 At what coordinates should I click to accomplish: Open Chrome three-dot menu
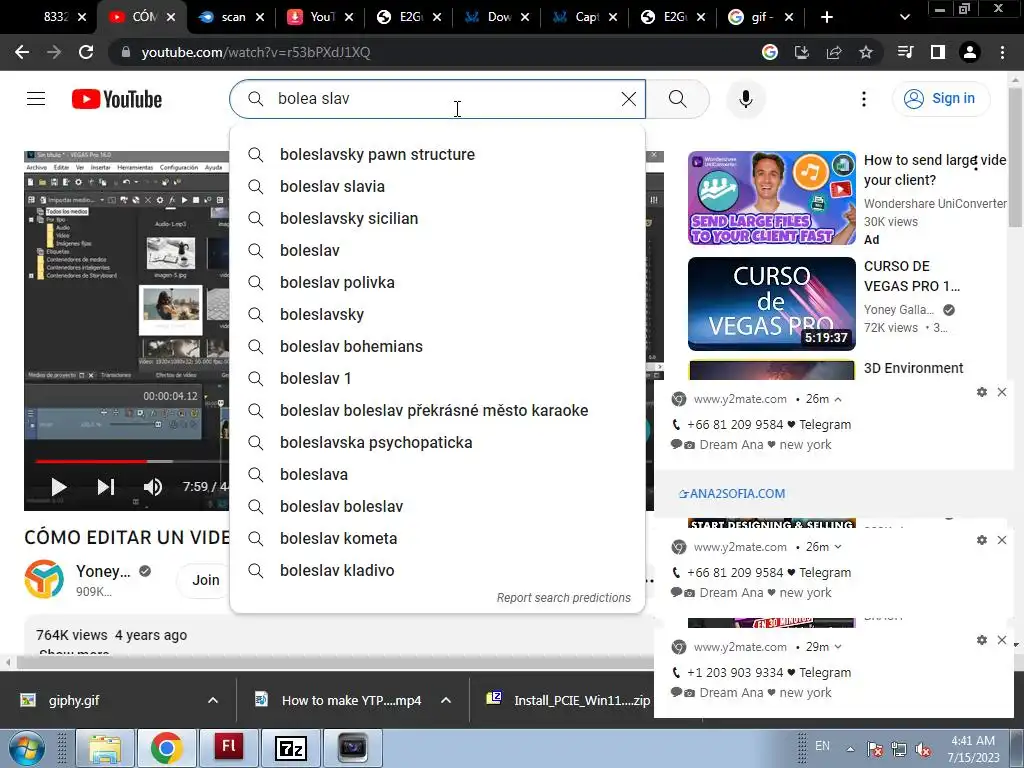(x=1002, y=52)
